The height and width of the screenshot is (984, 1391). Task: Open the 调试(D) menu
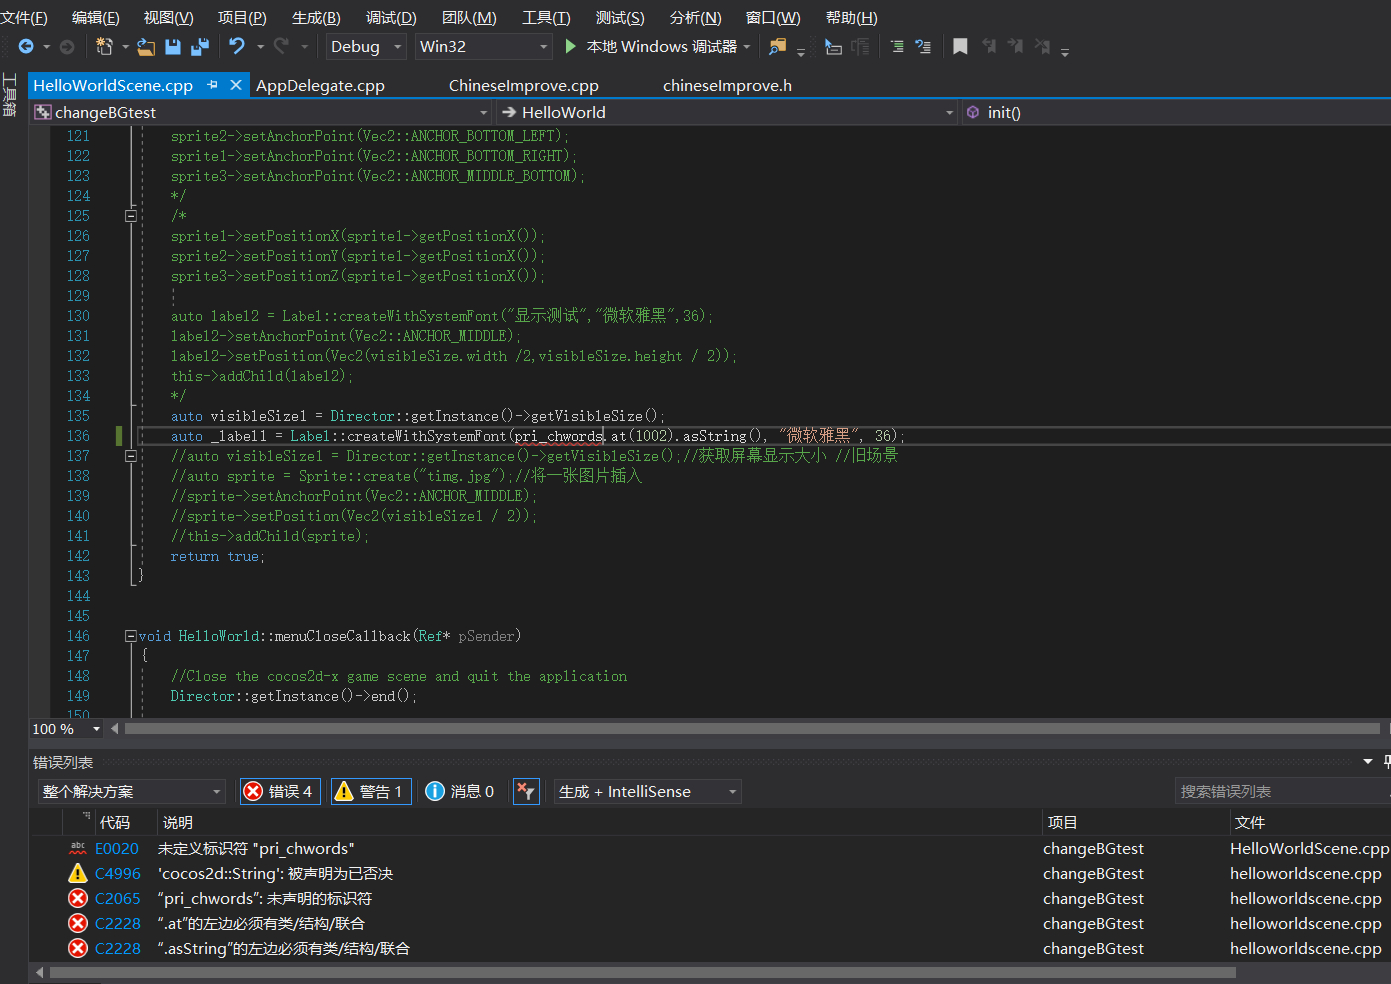coord(391,18)
